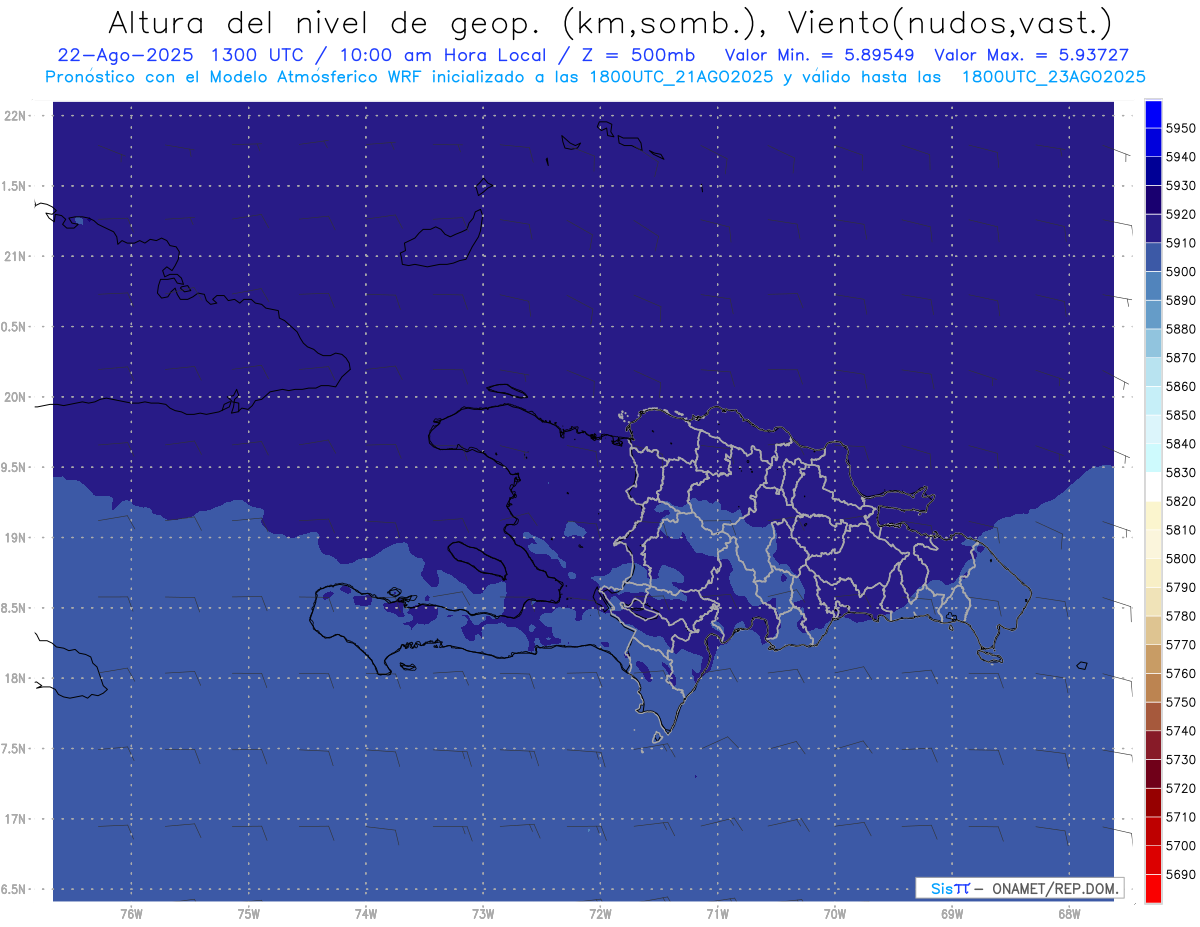Click the '1800UTC_23AGO2025' valid-until time
This screenshot has height=927, width=1200.
coord(1053,76)
